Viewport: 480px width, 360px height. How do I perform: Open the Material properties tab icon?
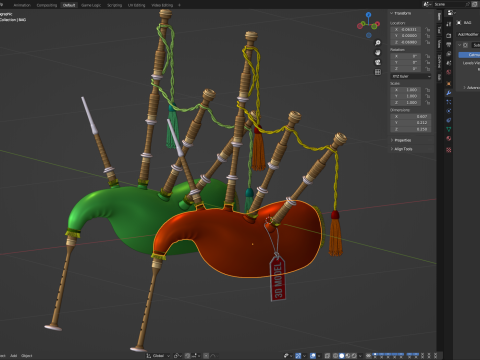click(x=449, y=138)
